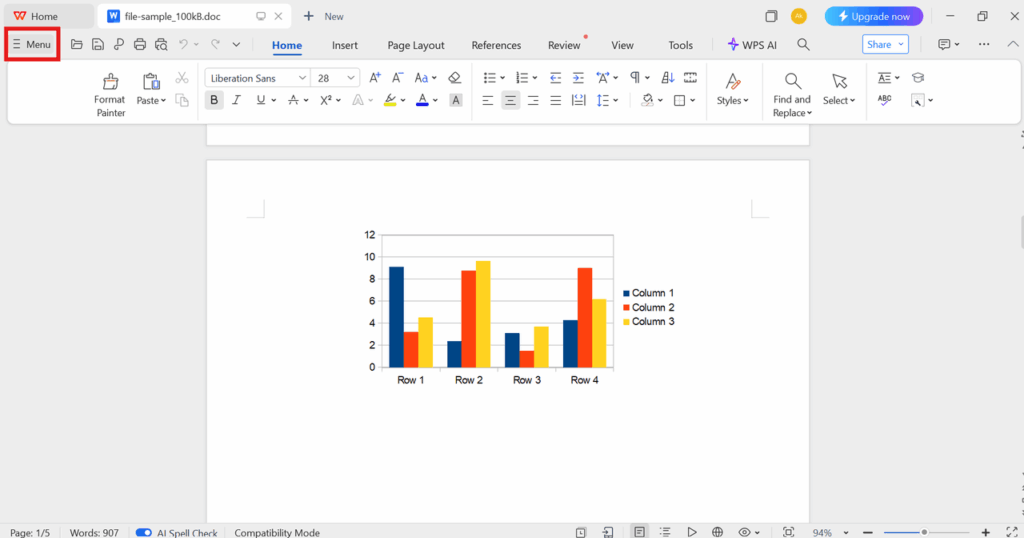Switch to the View tab
The image size is (1024, 538).
coord(622,45)
